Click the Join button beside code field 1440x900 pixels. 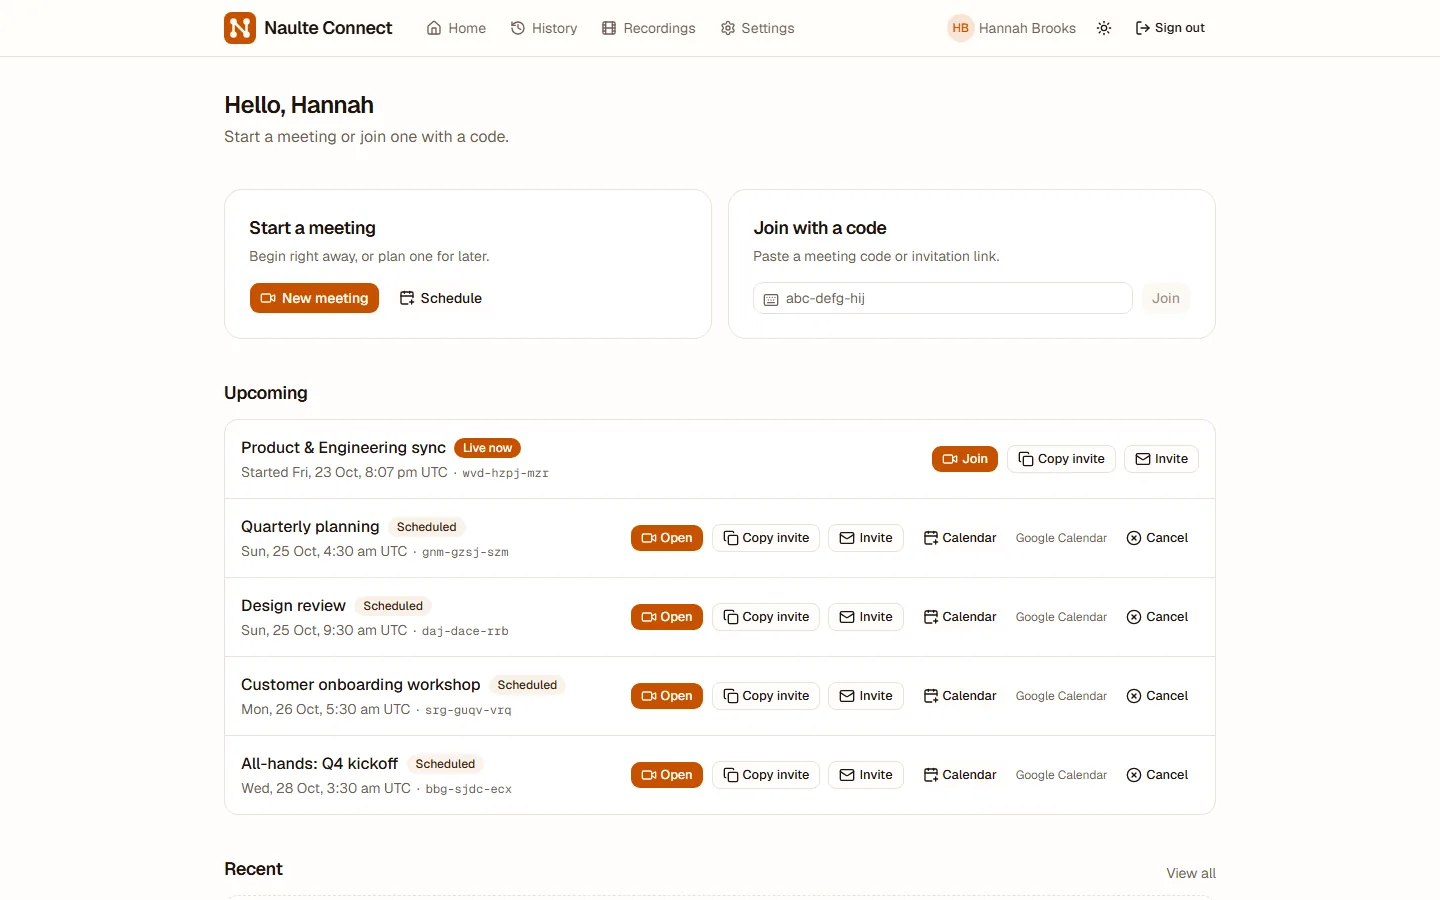point(1165,298)
